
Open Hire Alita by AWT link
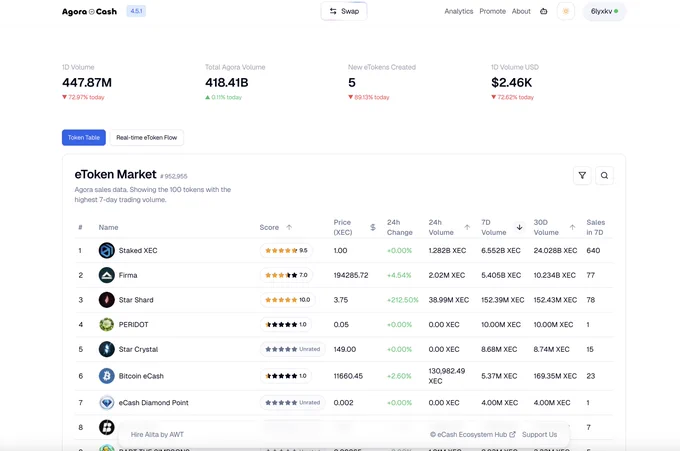click(157, 435)
